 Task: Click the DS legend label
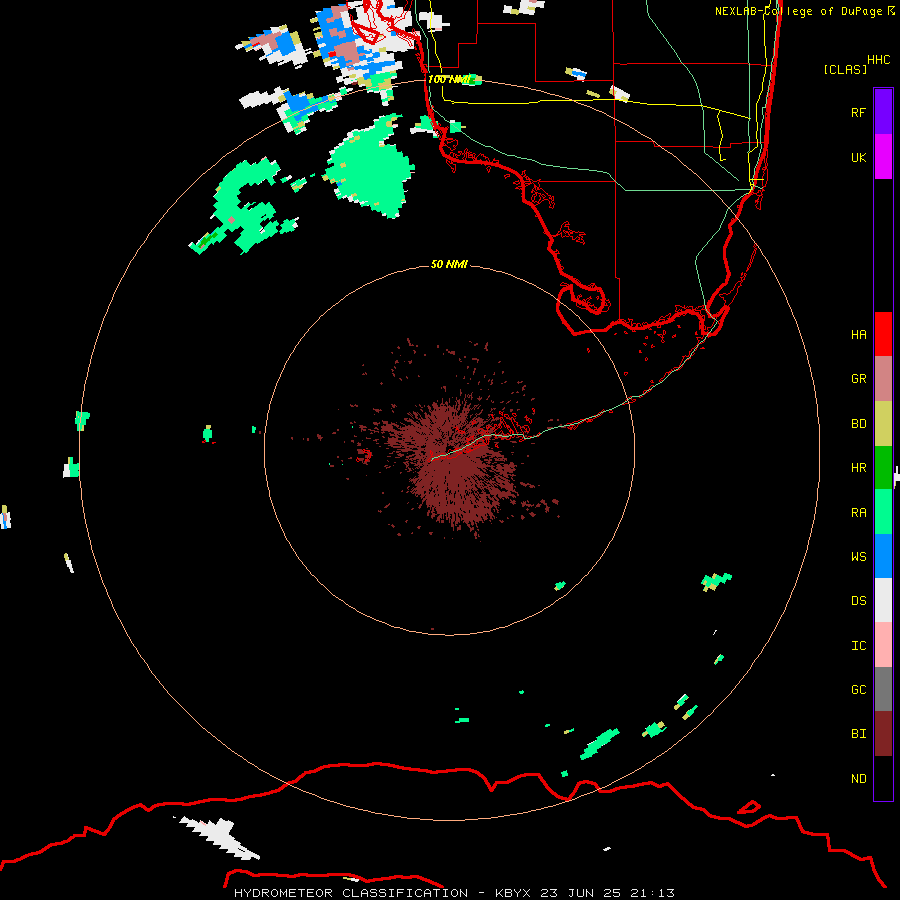[858, 600]
